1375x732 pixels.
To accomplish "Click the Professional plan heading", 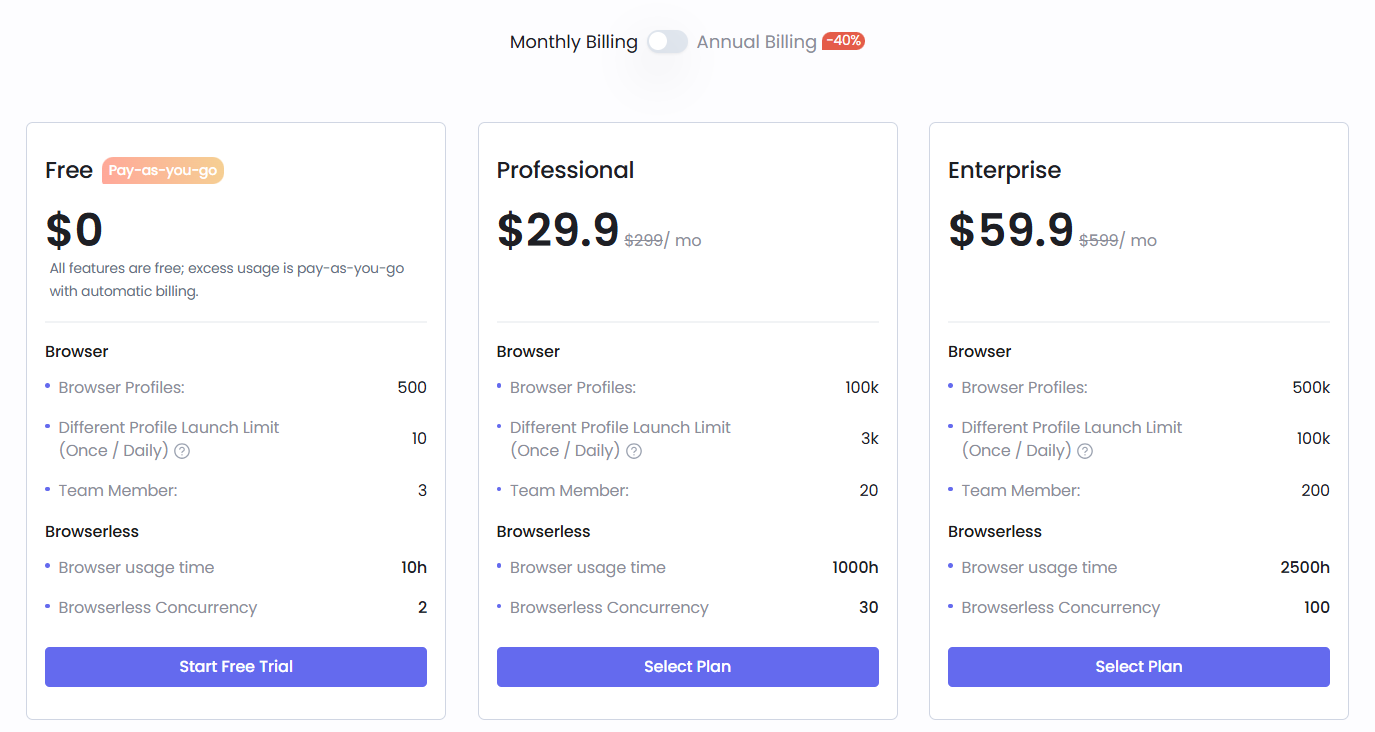I will point(565,170).
